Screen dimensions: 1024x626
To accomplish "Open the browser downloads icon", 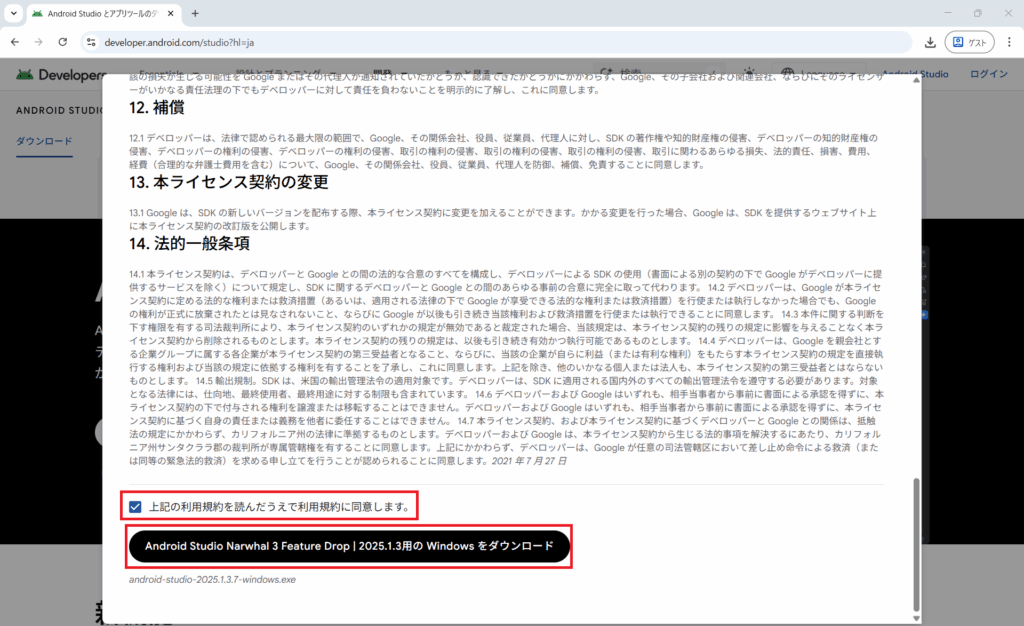I will click(x=930, y=43).
